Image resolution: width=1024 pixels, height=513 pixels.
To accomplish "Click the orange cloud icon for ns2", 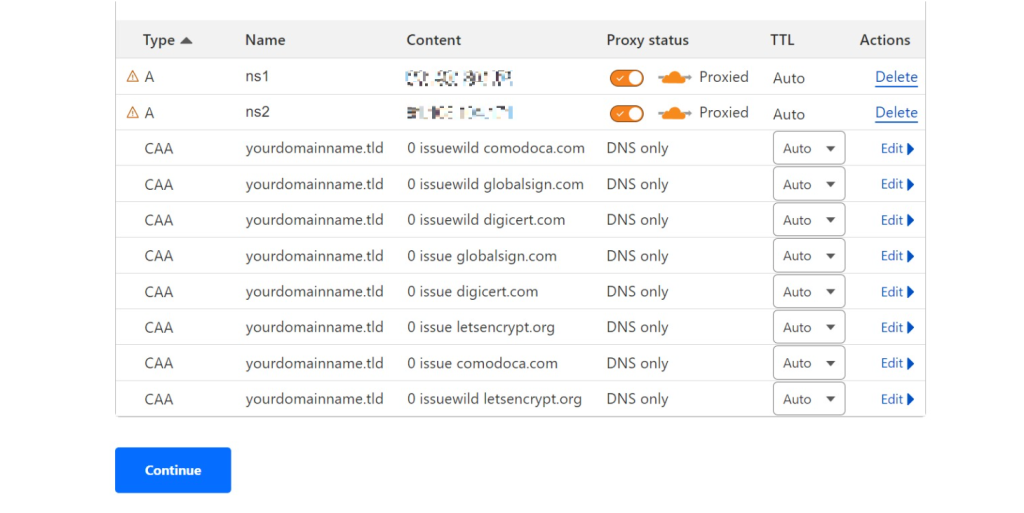I will 675,113.
